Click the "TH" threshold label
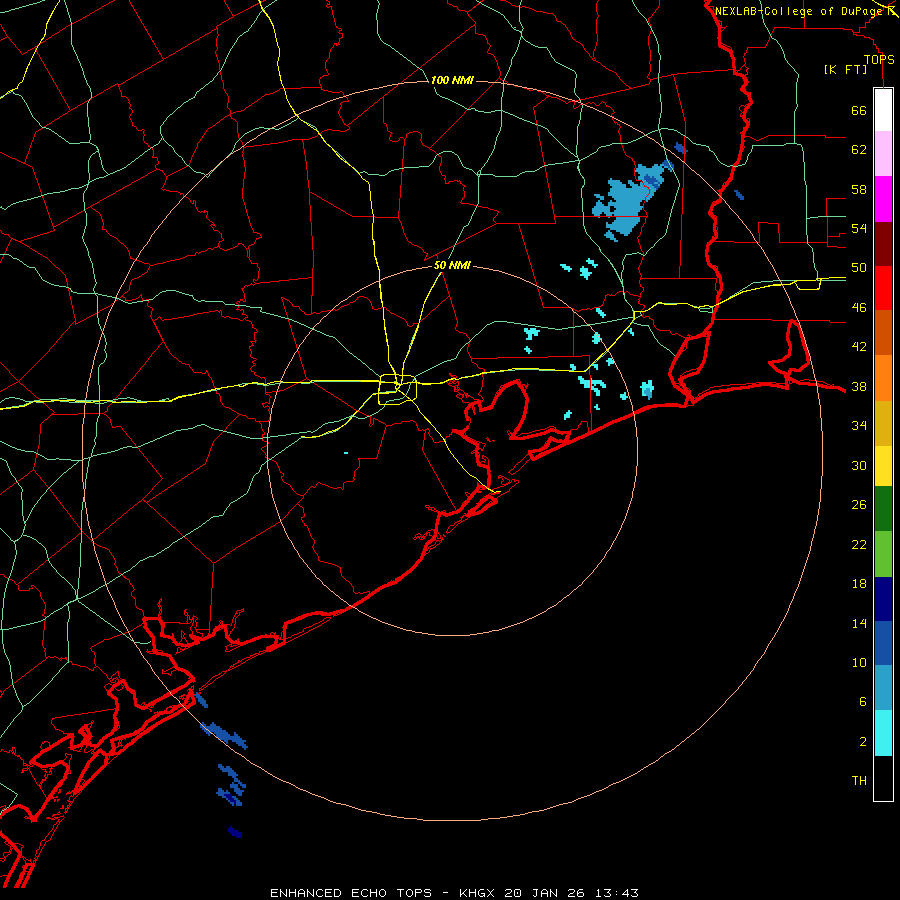 coord(859,781)
